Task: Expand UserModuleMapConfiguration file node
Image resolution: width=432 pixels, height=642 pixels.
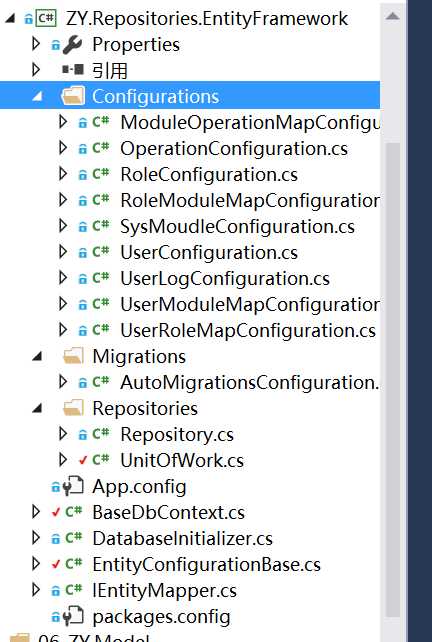Action: pos(63,304)
